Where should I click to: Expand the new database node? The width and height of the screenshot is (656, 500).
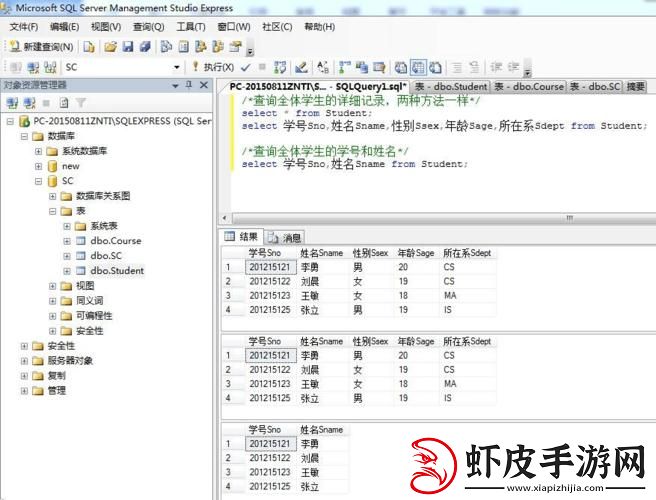(38, 167)
